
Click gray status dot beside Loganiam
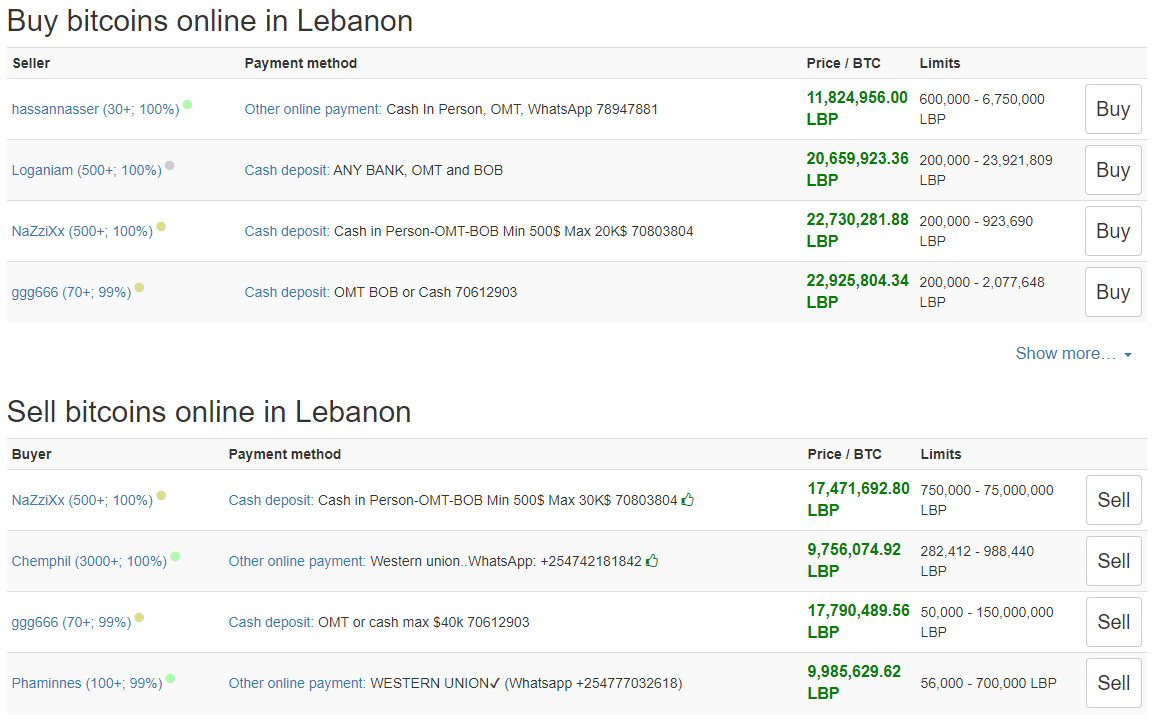coord(170,165)
